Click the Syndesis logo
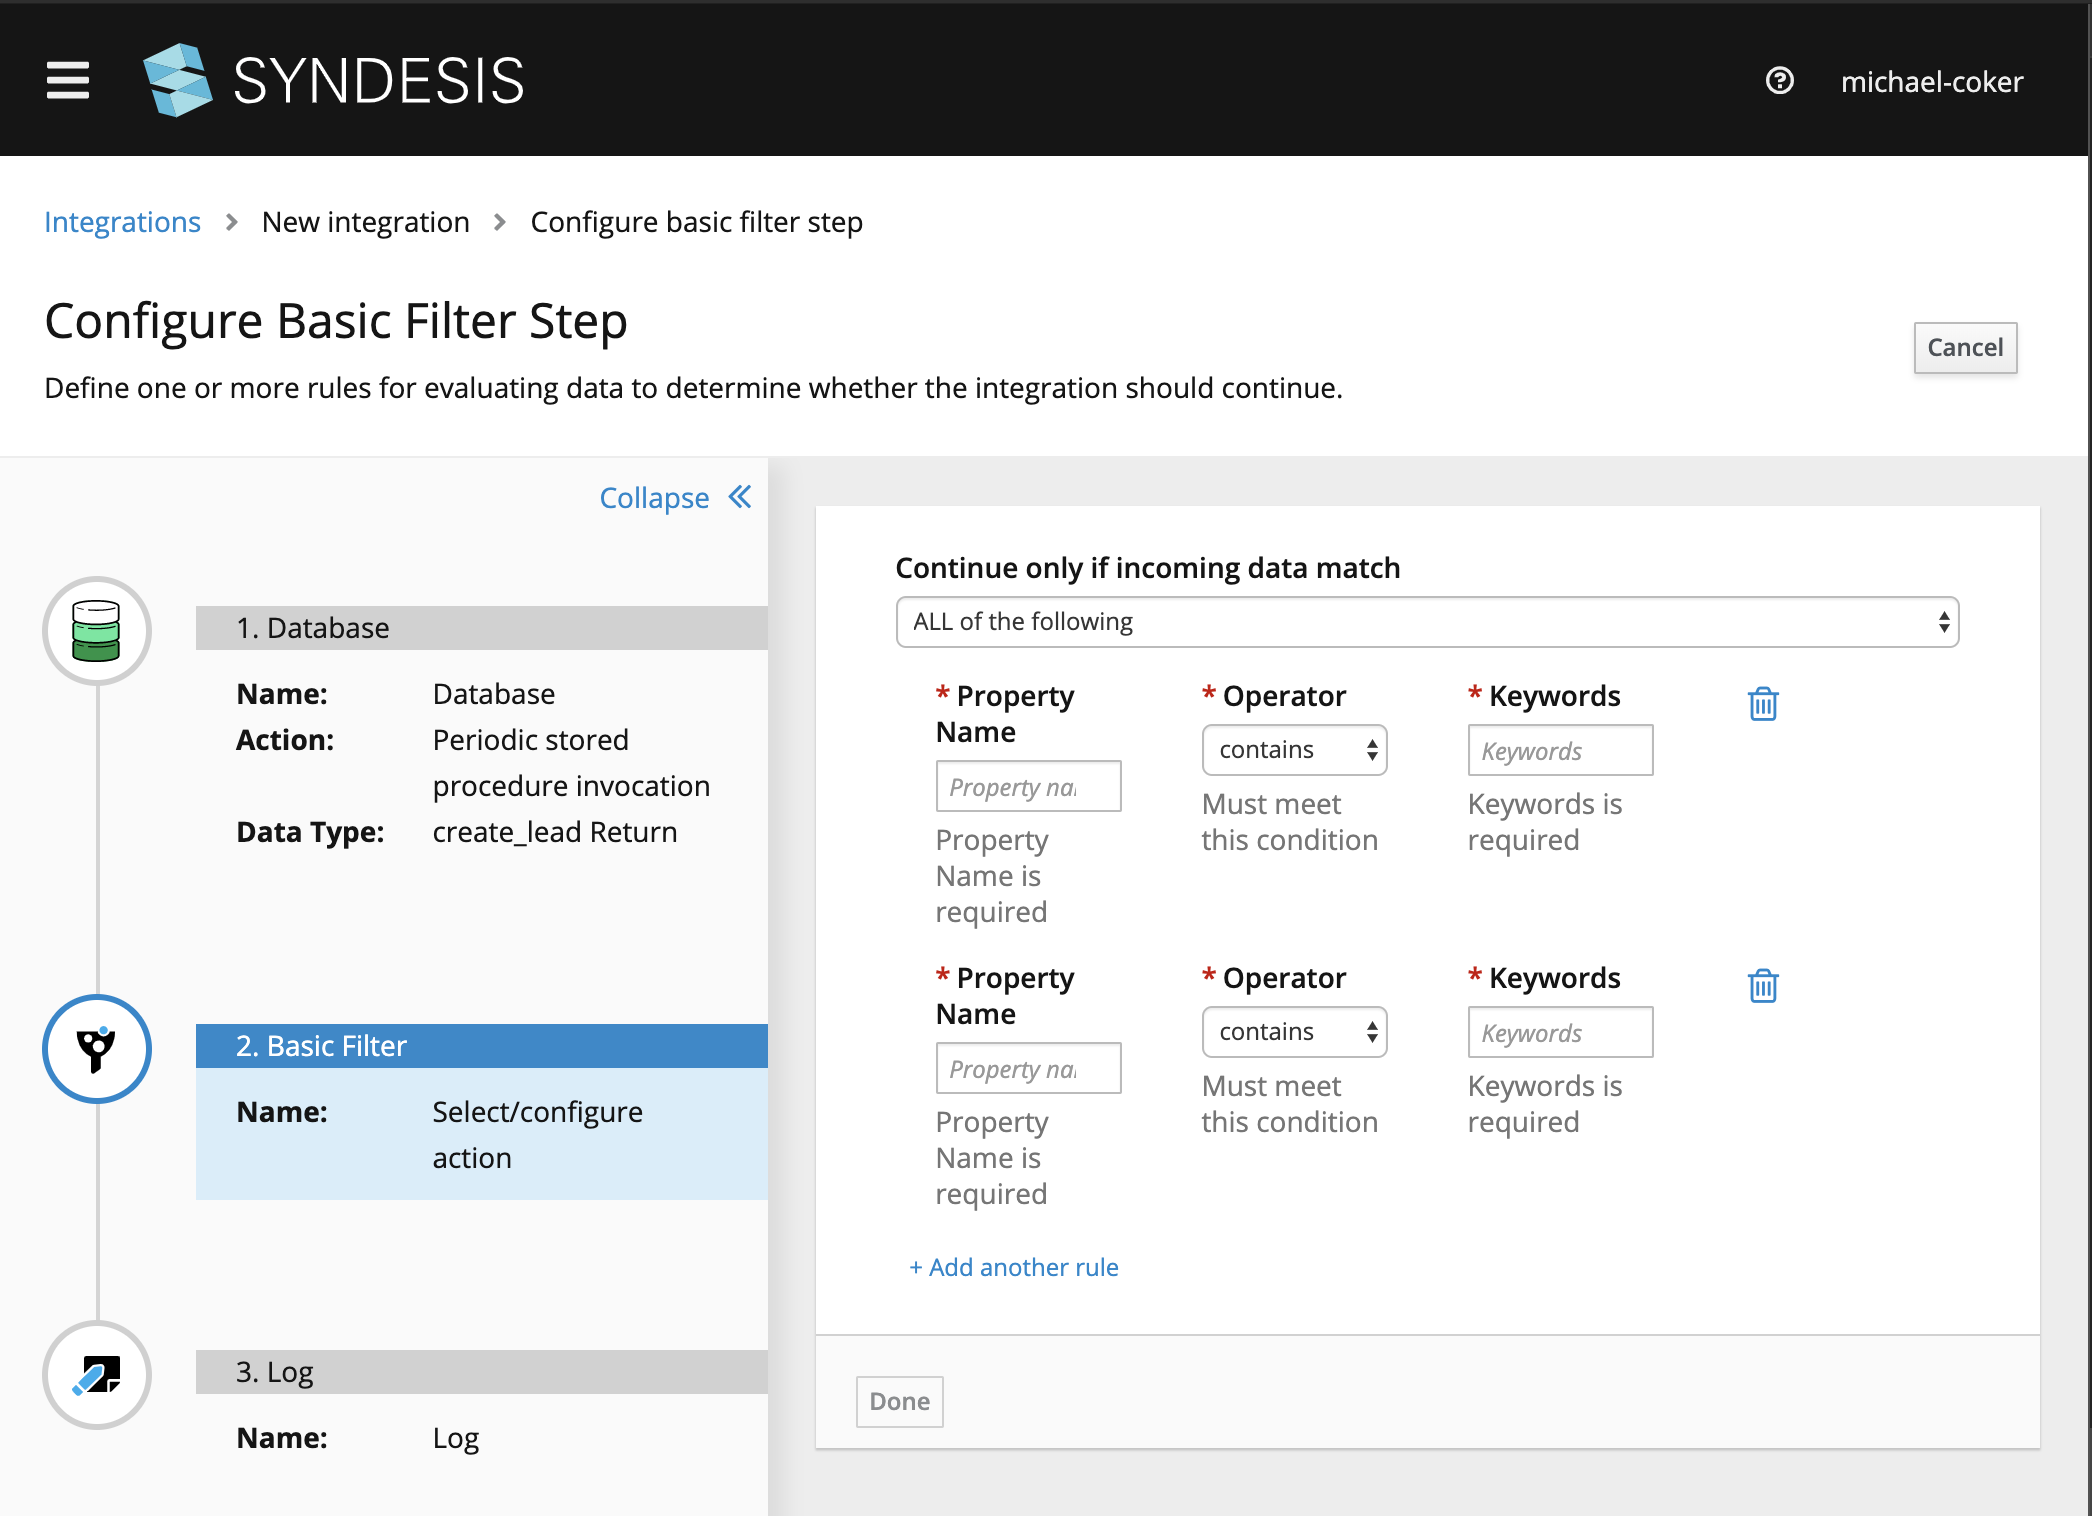 (334, 80)
